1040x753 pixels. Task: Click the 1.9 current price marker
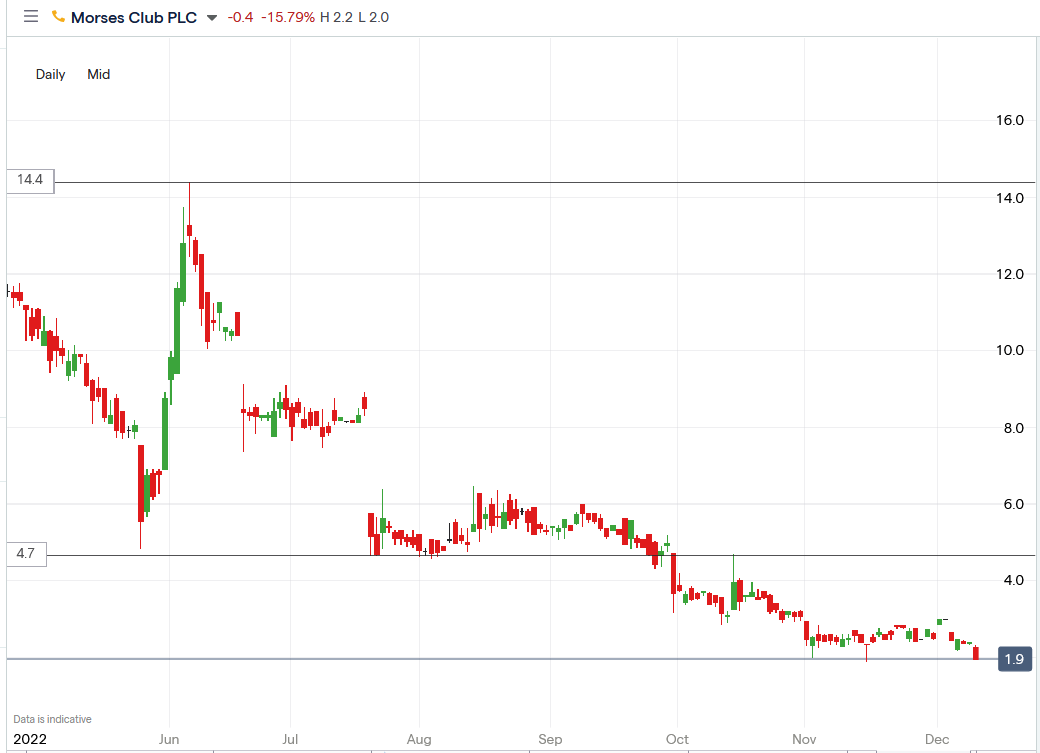1015,659
